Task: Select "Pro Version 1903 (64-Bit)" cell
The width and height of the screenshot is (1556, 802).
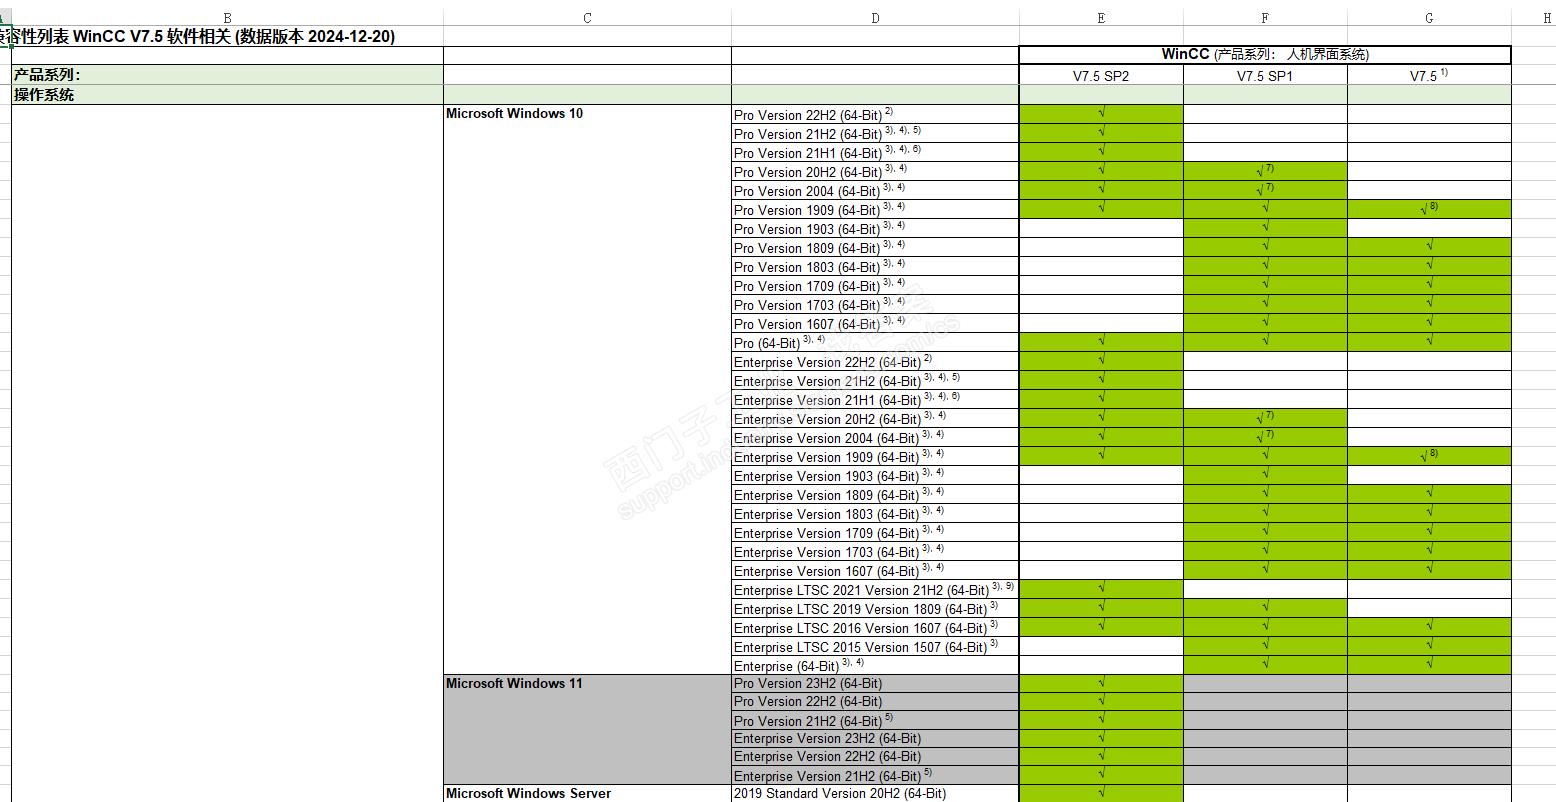Action: click(x=875, y=229)
